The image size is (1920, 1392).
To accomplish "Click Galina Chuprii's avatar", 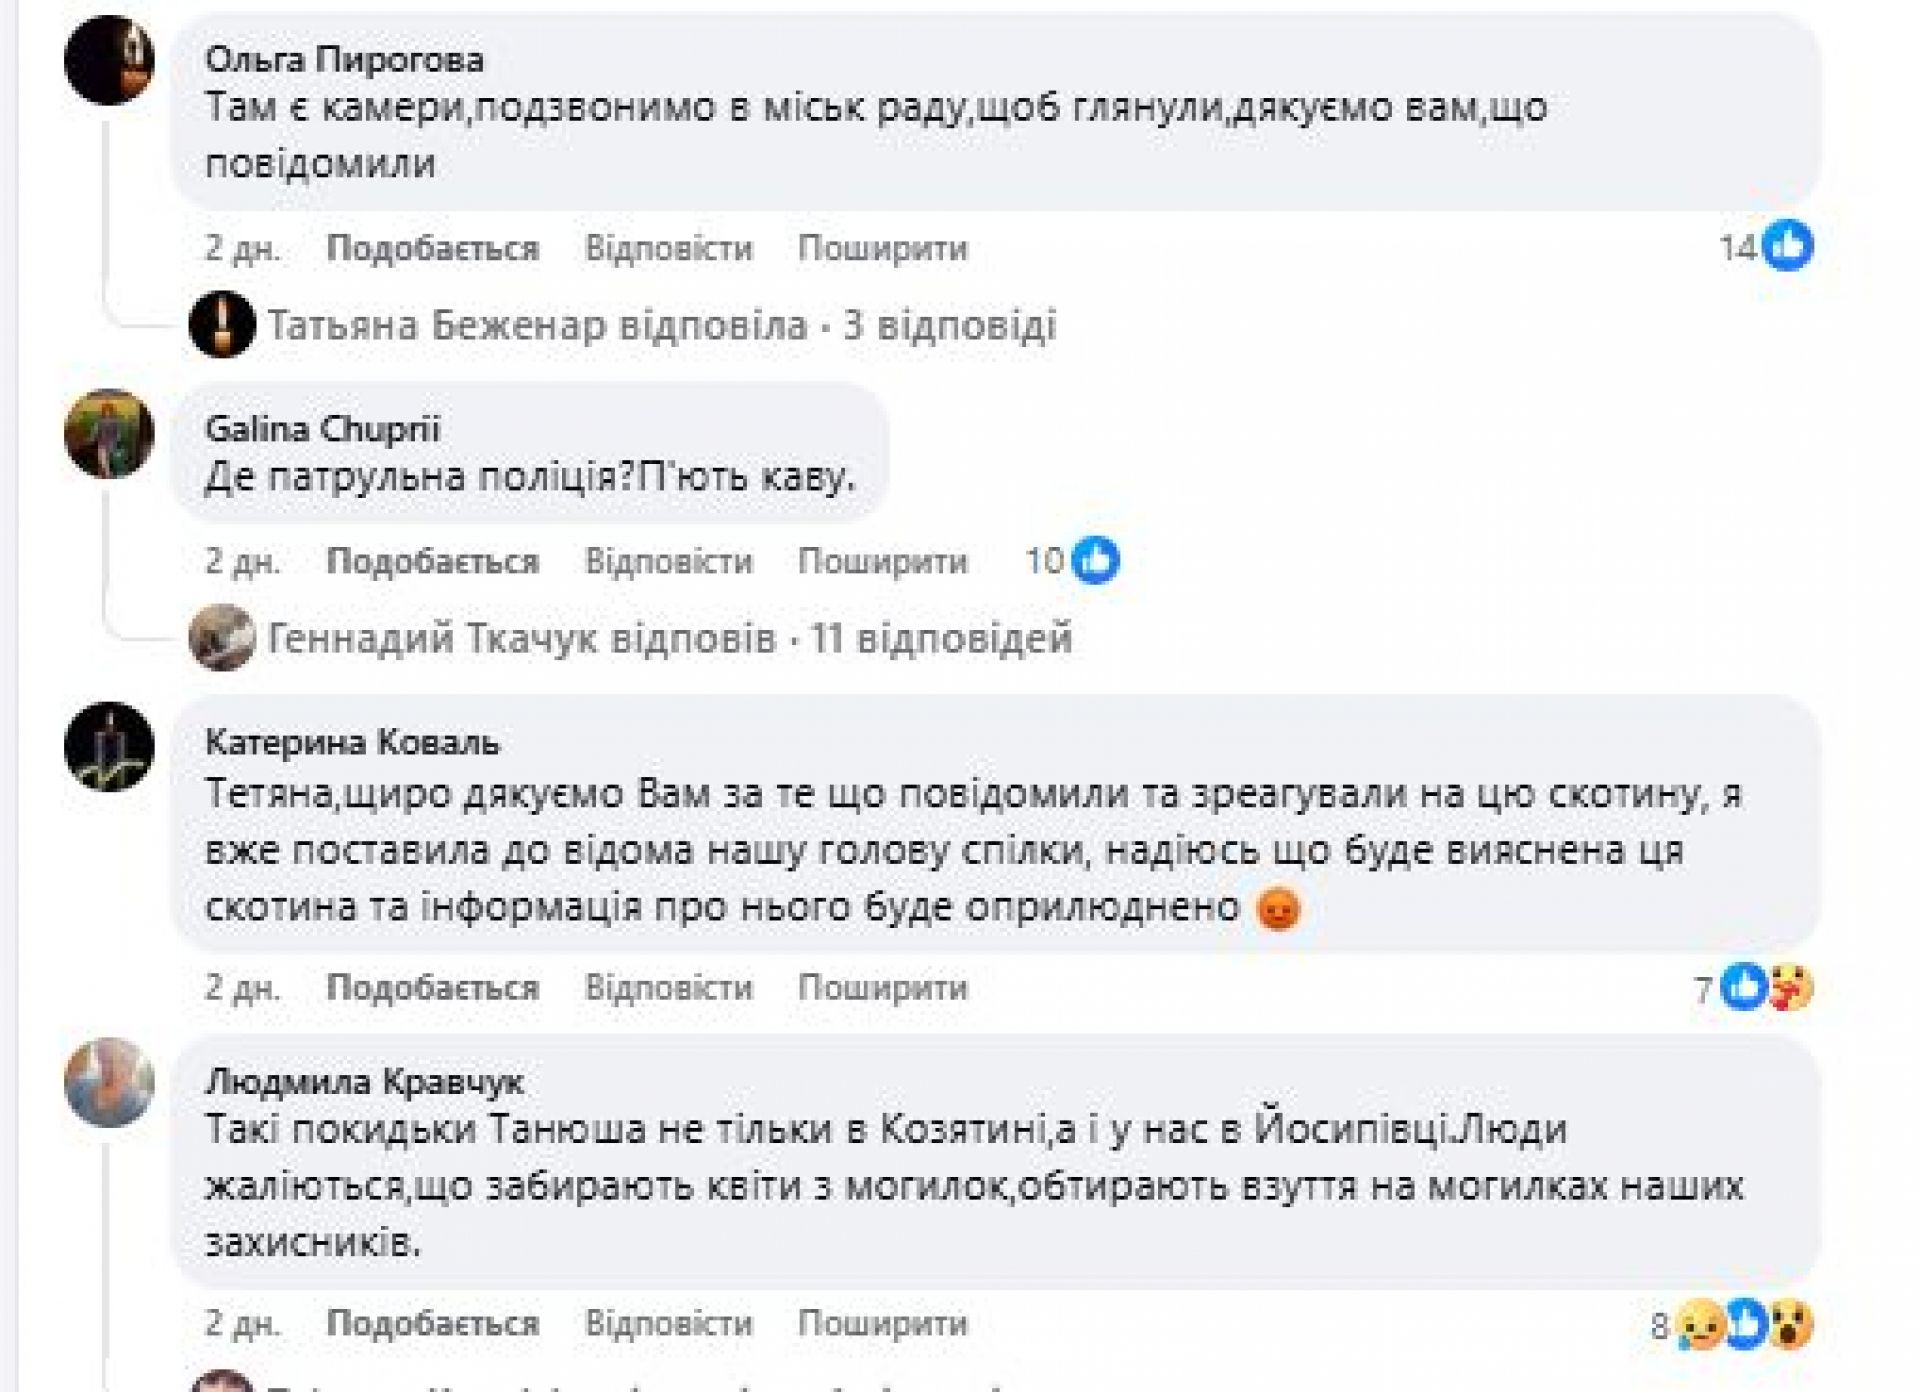I will (x=109, y=433).
